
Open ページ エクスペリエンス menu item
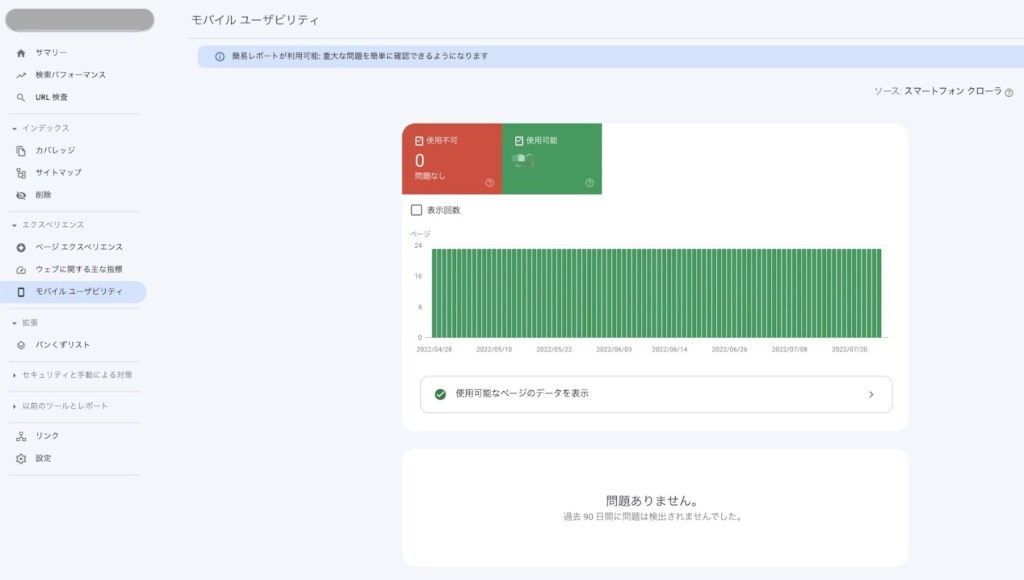click(x=78, y=247)
